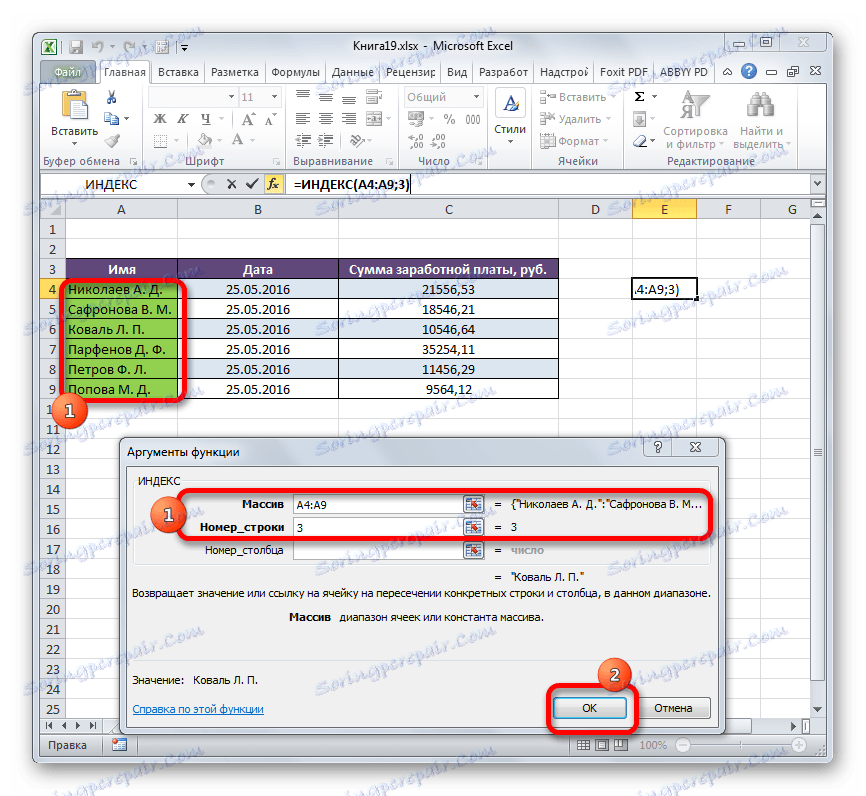866x796 pixels.
Task: Select Normal view icon in status bar
Action: click(583, 745)
